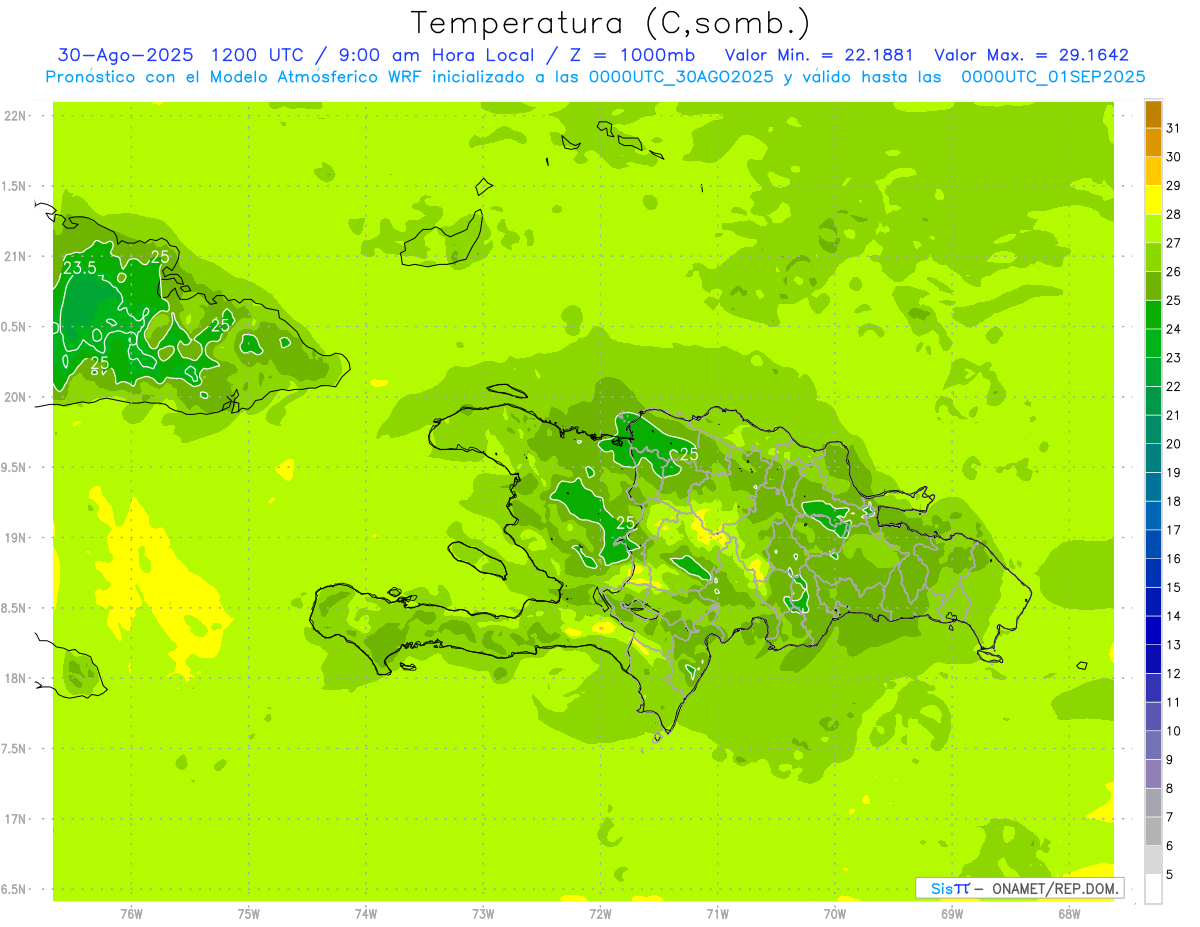Image resolution: width=1200 pixels, height=927 pixels.
Task: Click the "76W" longitude axis label
Action: pyautogui.click(x=131, y=914)
